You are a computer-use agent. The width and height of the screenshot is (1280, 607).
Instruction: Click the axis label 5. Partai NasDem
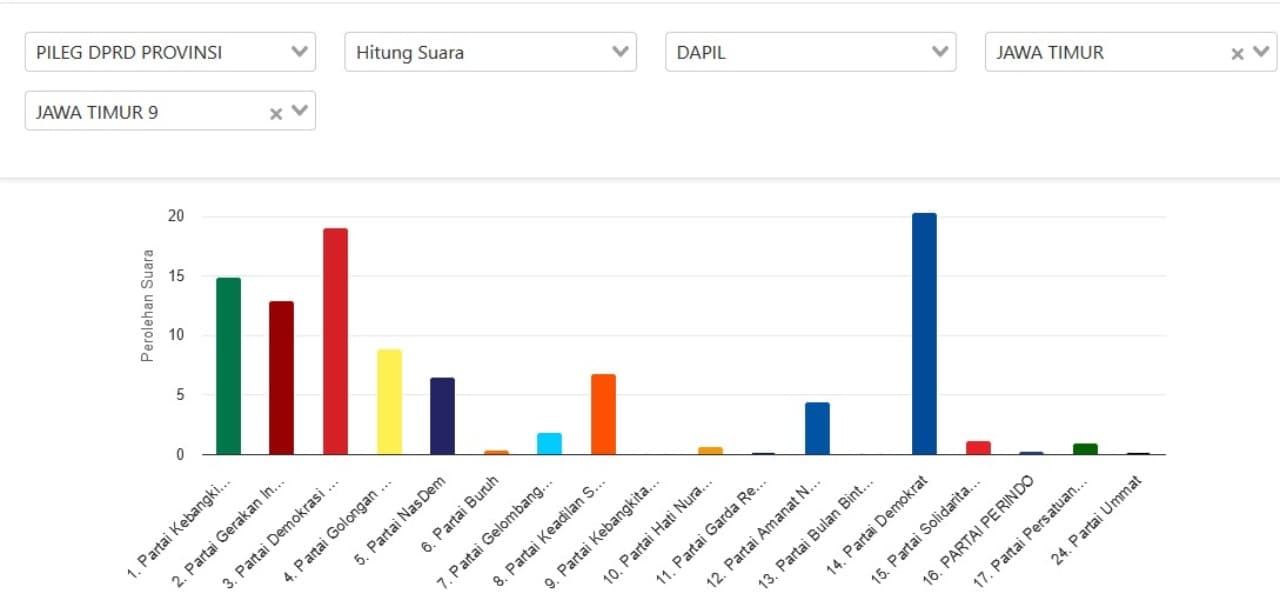coord(403,522)
